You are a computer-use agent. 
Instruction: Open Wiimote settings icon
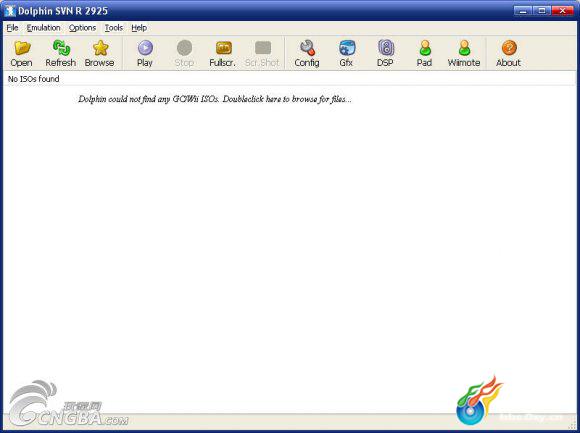point(464,54)
